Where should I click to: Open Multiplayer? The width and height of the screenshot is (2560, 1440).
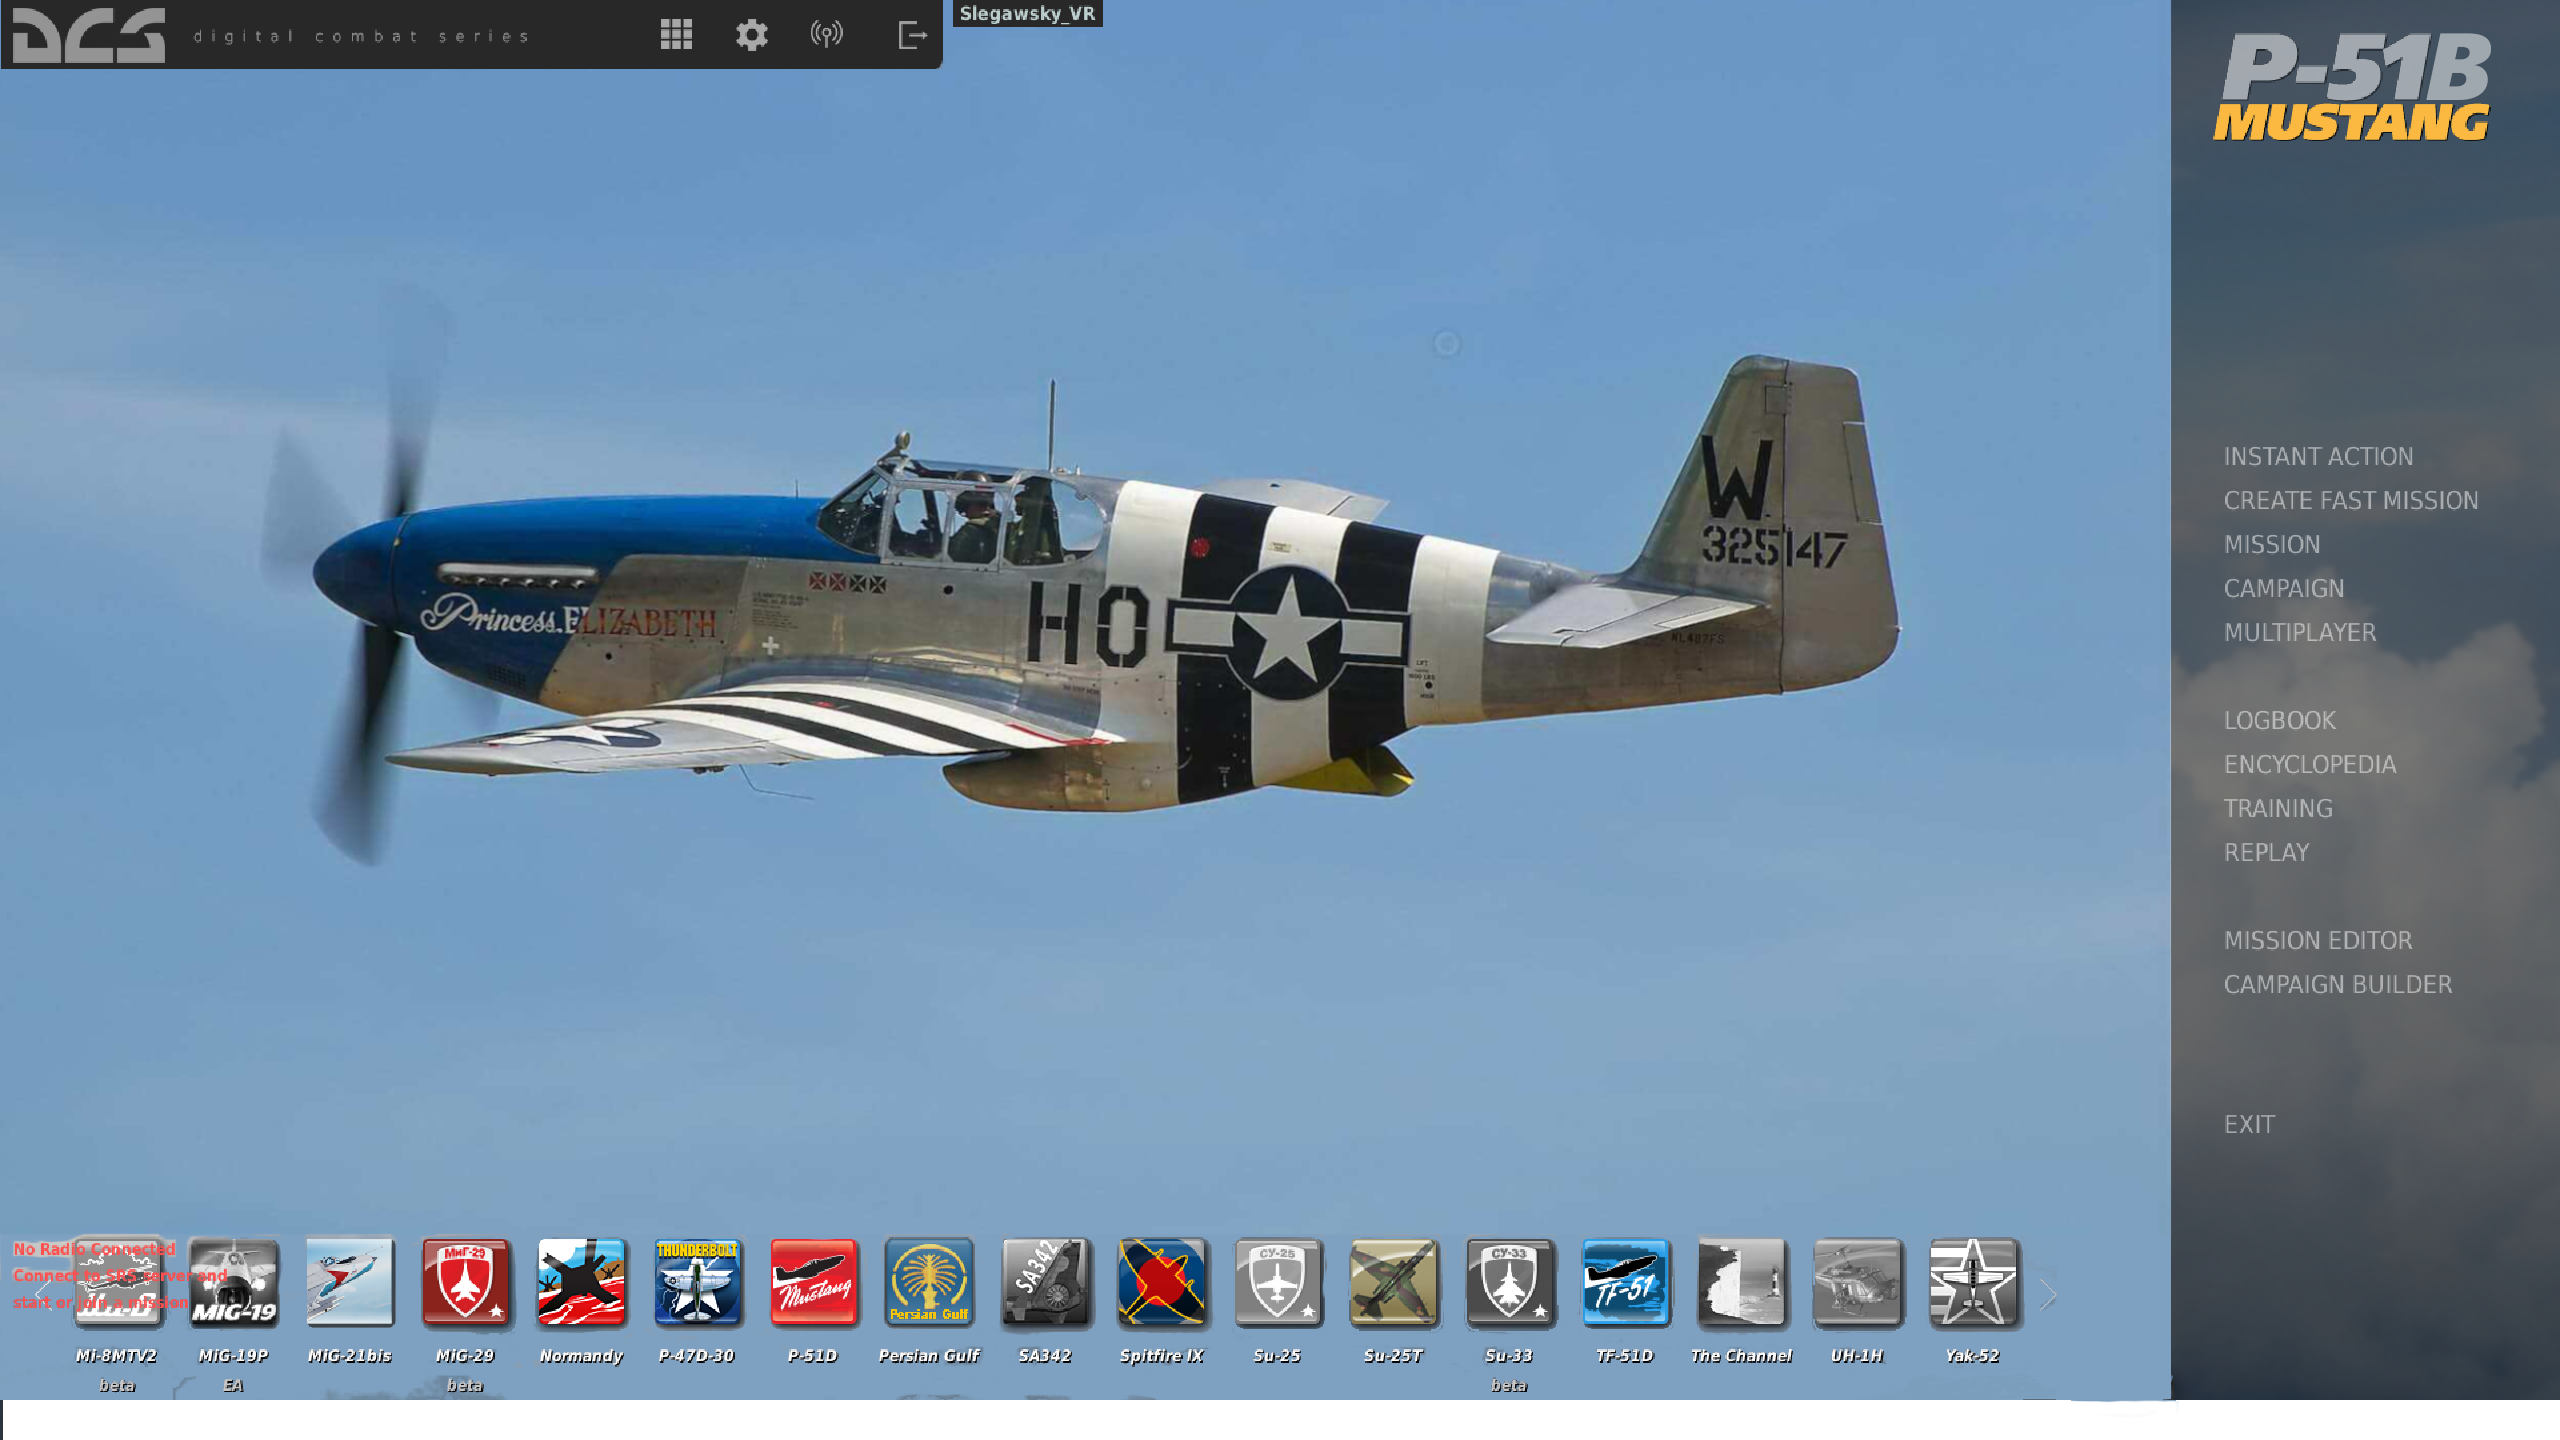[2300, 633]
